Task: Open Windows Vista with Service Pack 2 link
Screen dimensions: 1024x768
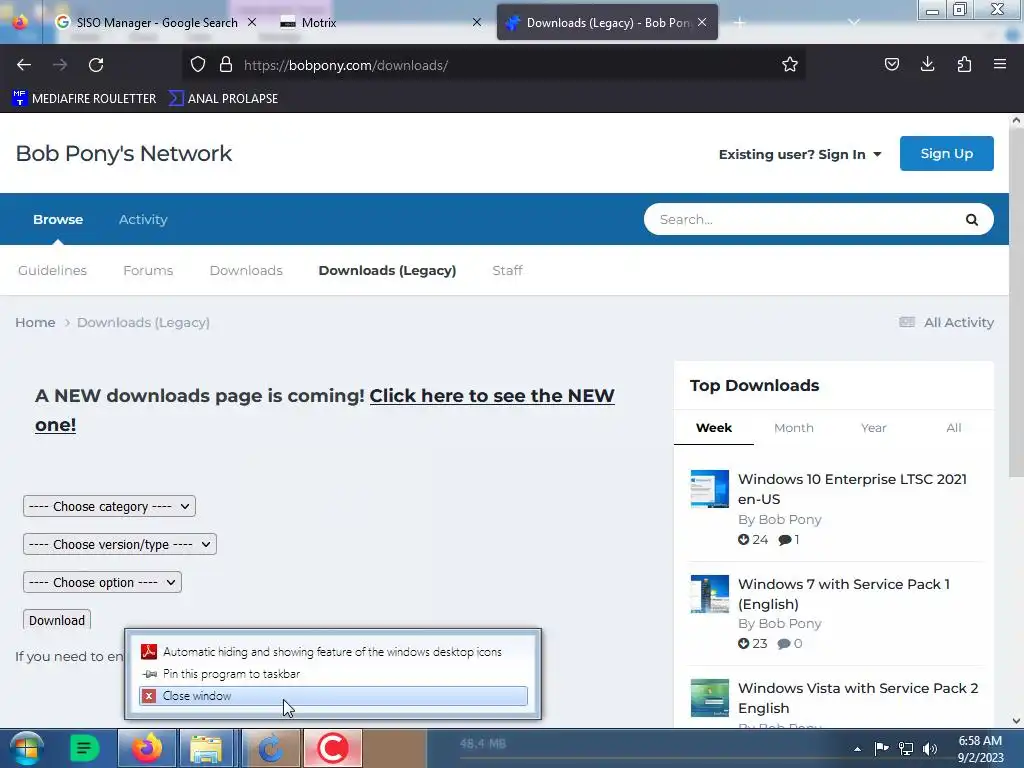Action: point(857,698)
